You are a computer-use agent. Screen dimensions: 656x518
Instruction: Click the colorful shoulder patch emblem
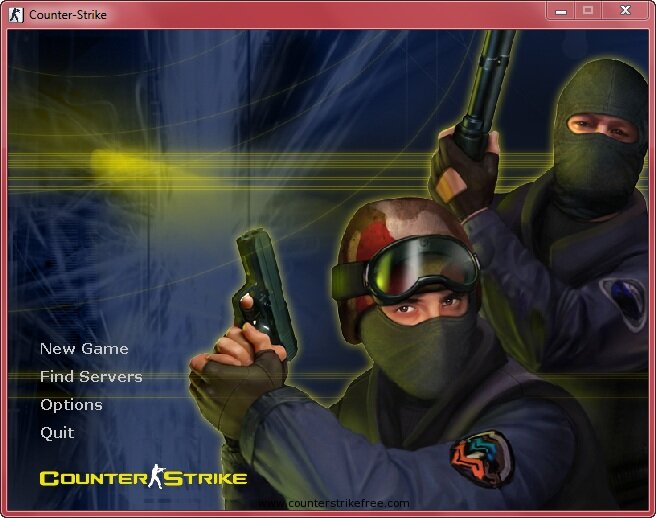tap(480, 459)
